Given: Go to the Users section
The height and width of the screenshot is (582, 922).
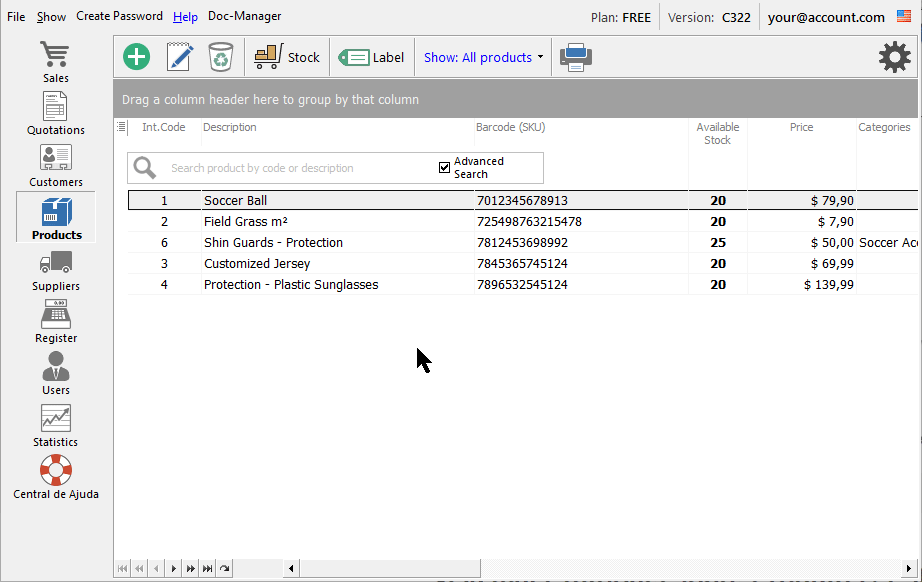Looking at the screenshot, I should coord(55,373).
